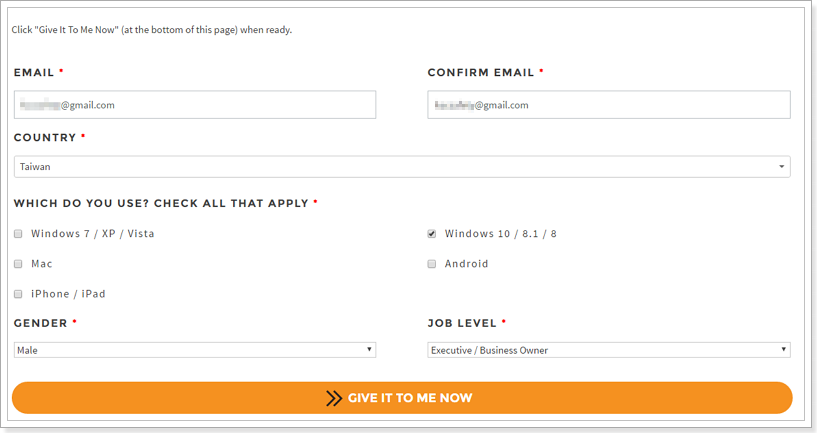The image size is (817, 433).
Task: Open the Country dropdown showing Taiwan
Action: [400, 167]
